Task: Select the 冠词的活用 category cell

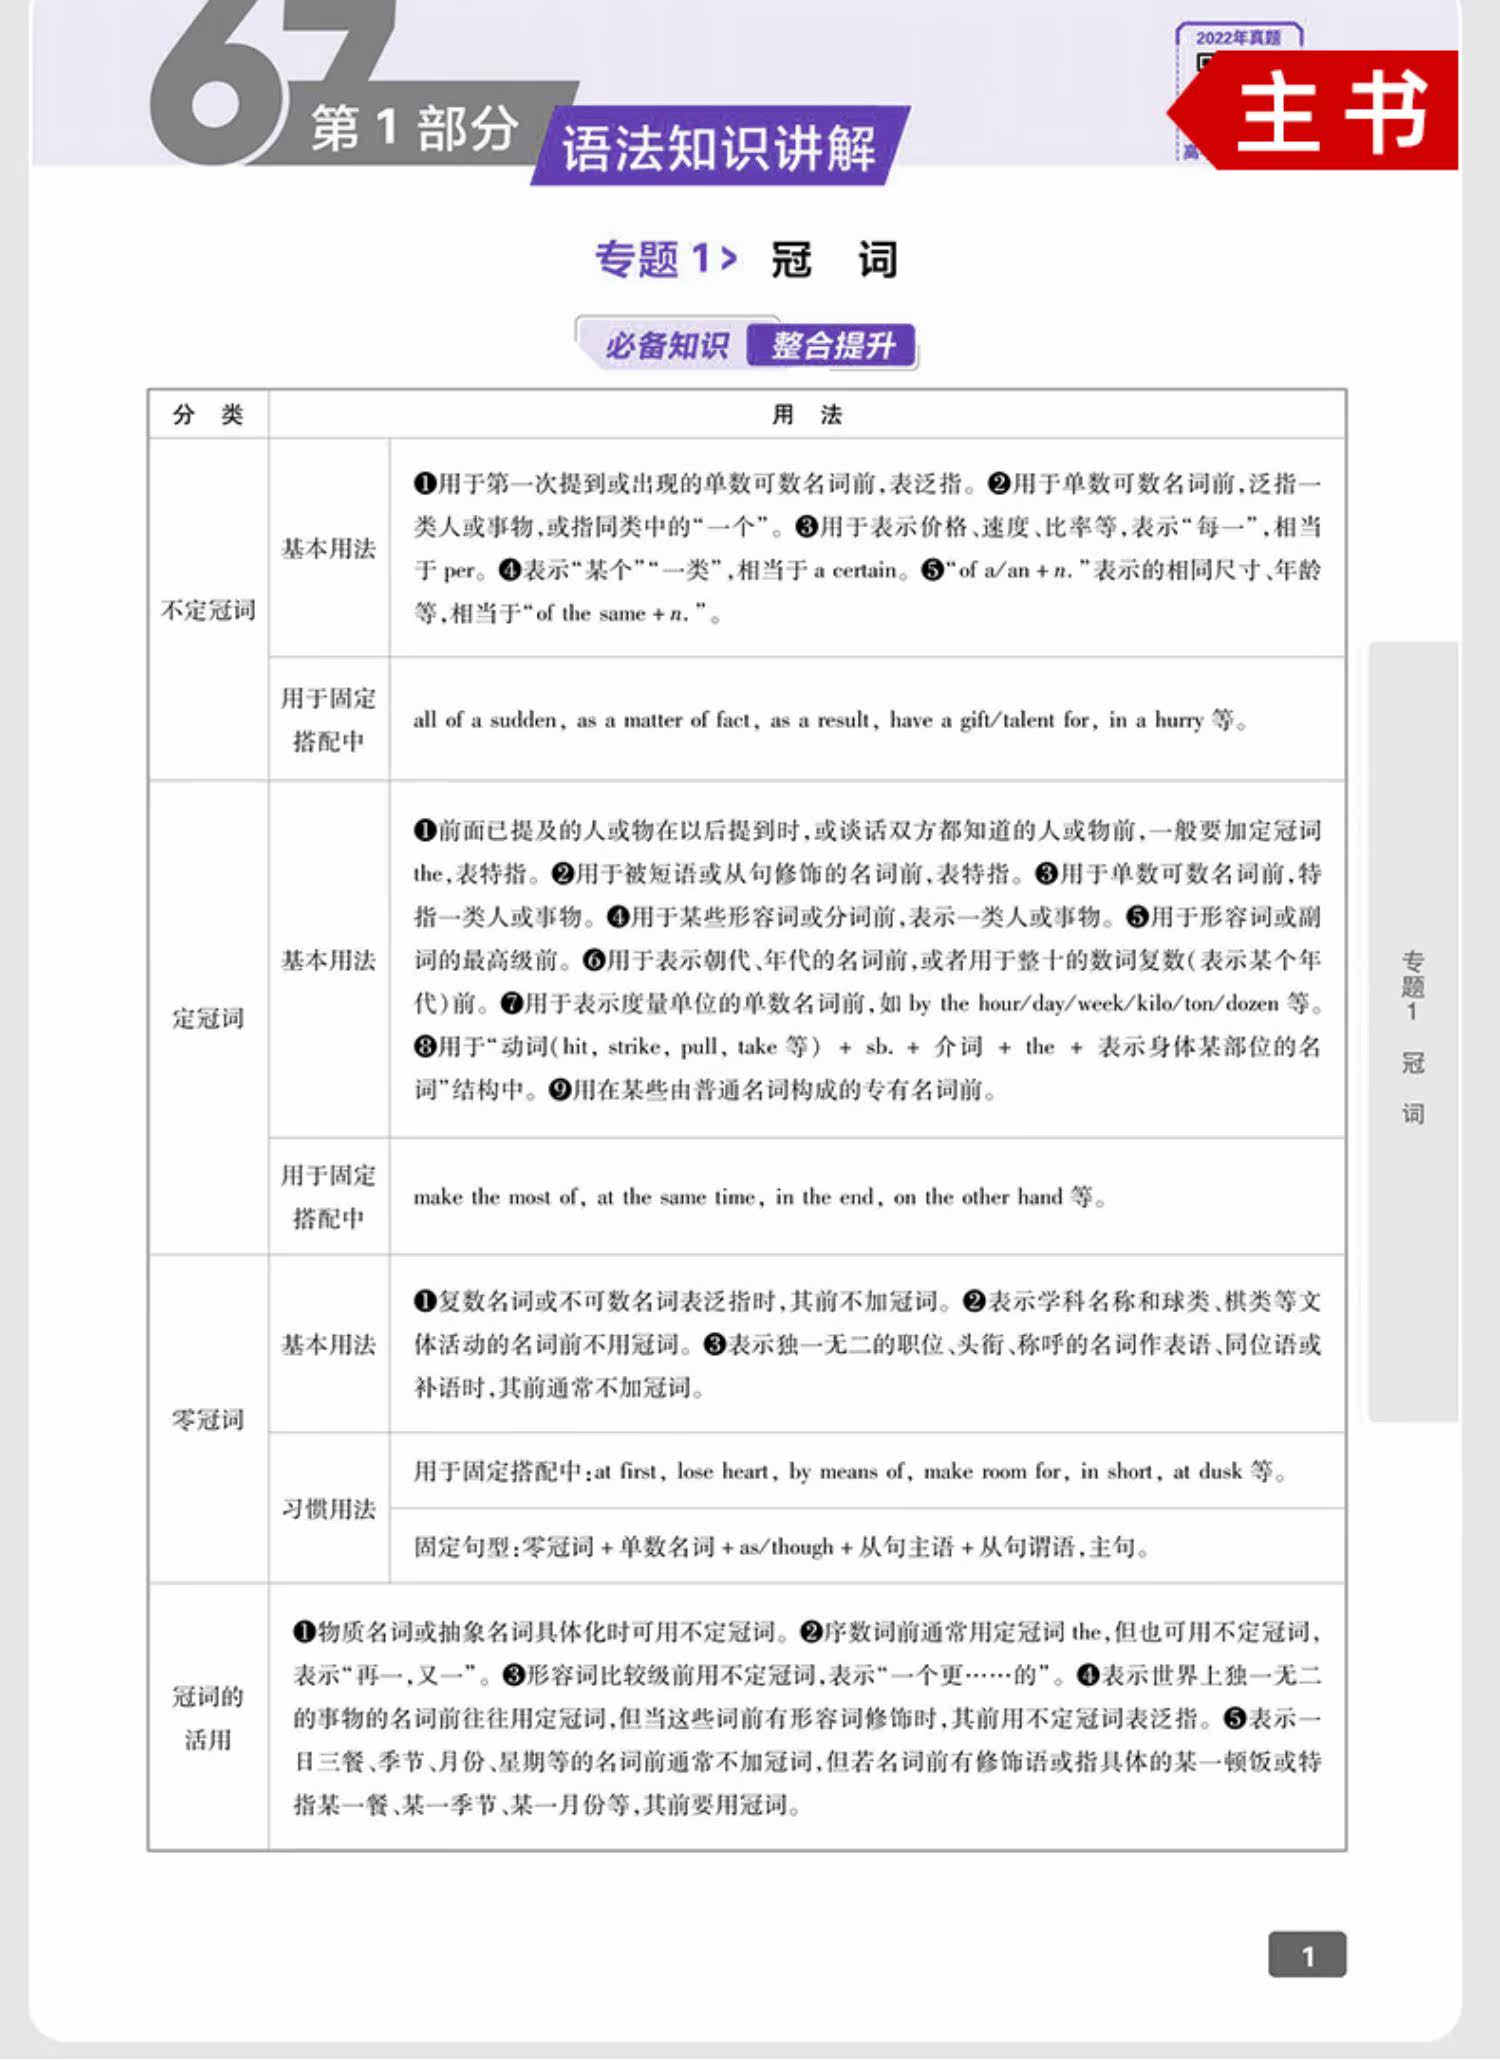Action: [208, 1717]
